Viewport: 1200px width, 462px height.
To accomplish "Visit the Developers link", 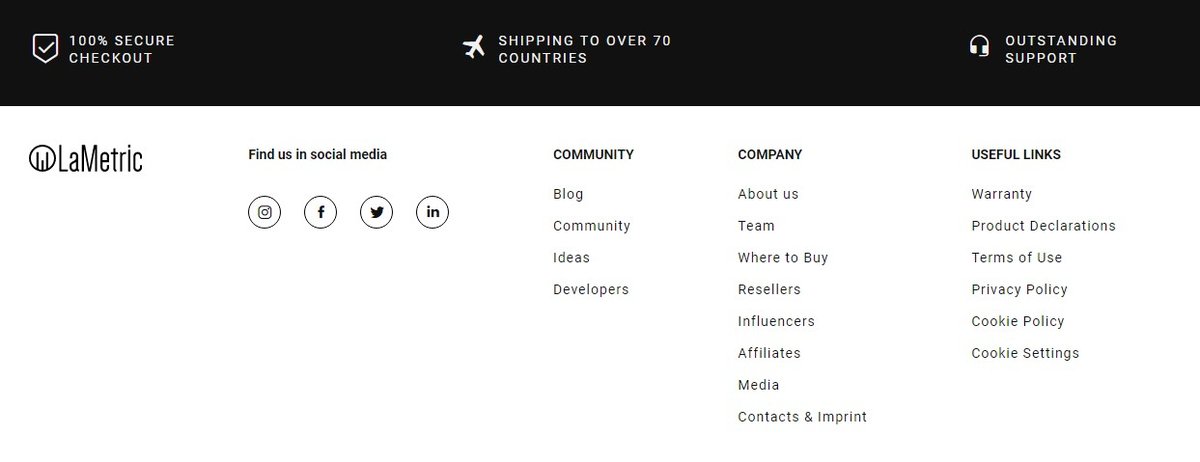I will click(x=591, y=290).
